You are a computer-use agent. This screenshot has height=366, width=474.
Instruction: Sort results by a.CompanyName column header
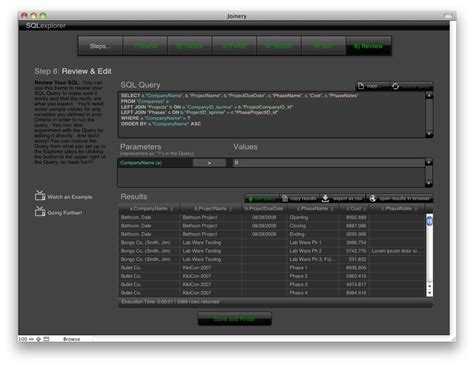[149, 209]
